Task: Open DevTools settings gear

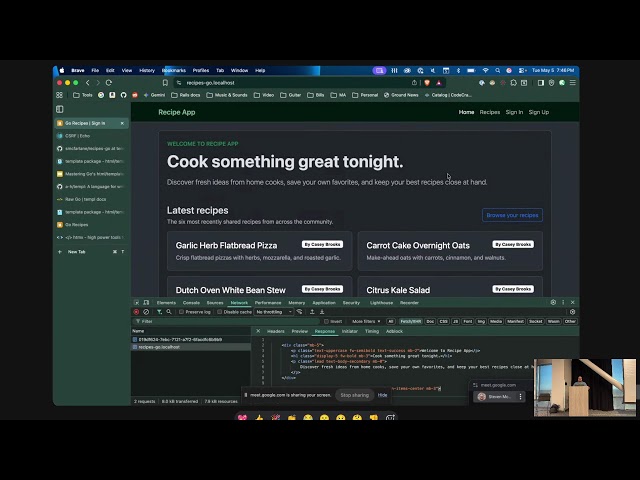Action: pyautogui.click(x=553, y=302)
